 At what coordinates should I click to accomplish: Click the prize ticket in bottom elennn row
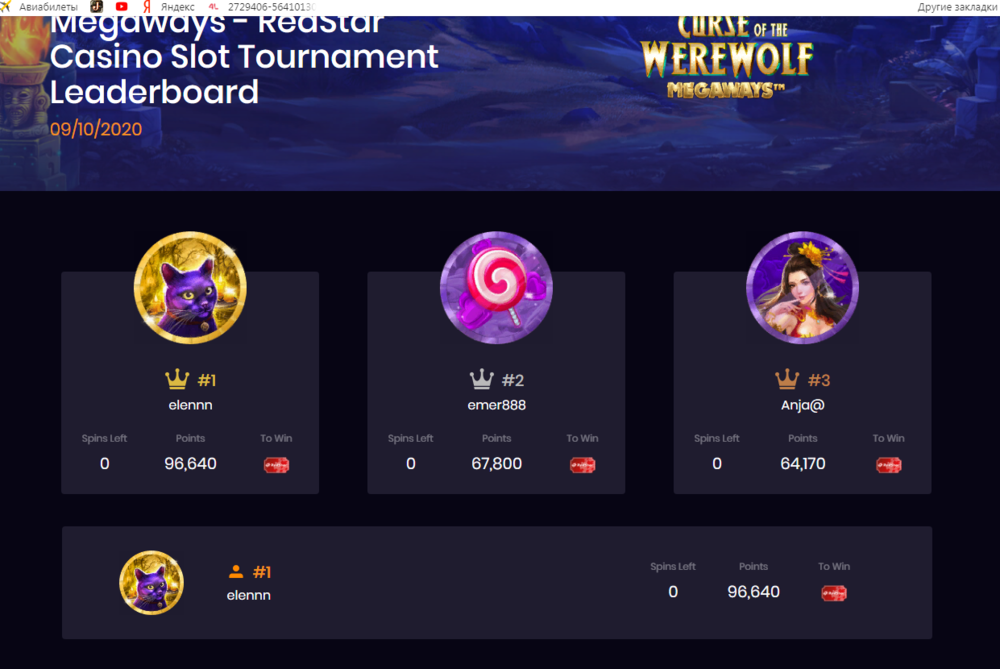[834, 593]
